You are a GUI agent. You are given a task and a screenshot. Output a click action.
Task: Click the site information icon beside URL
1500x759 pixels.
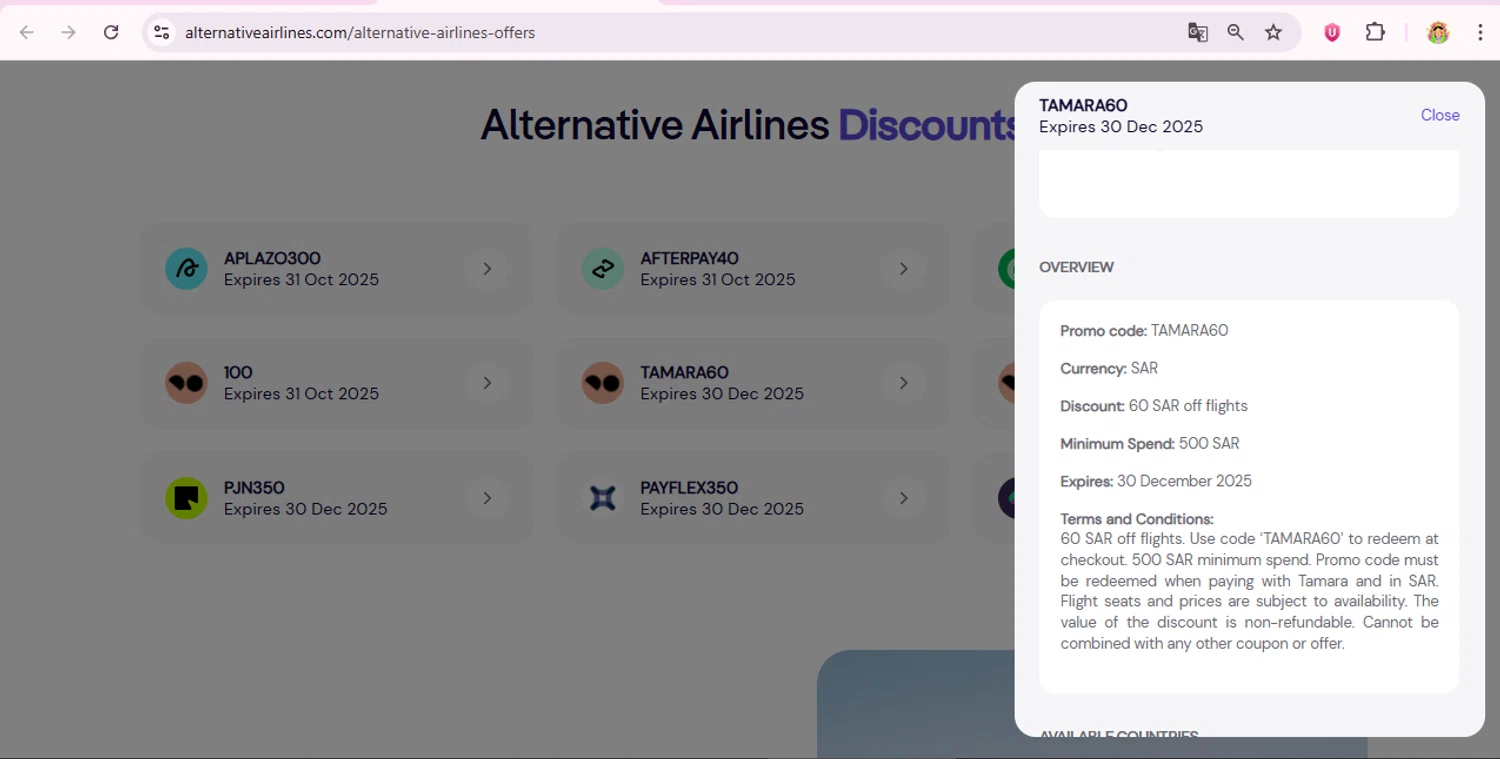[161, 32]
